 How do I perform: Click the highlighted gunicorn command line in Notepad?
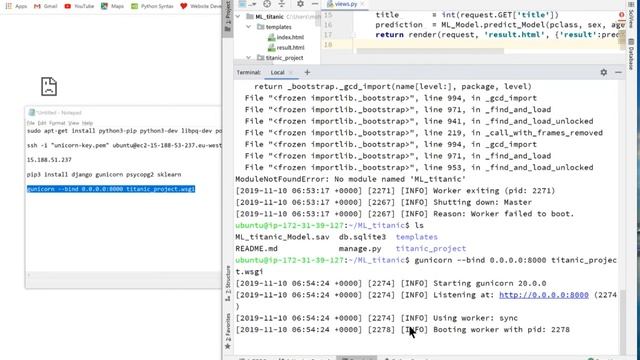click(111, 189)
